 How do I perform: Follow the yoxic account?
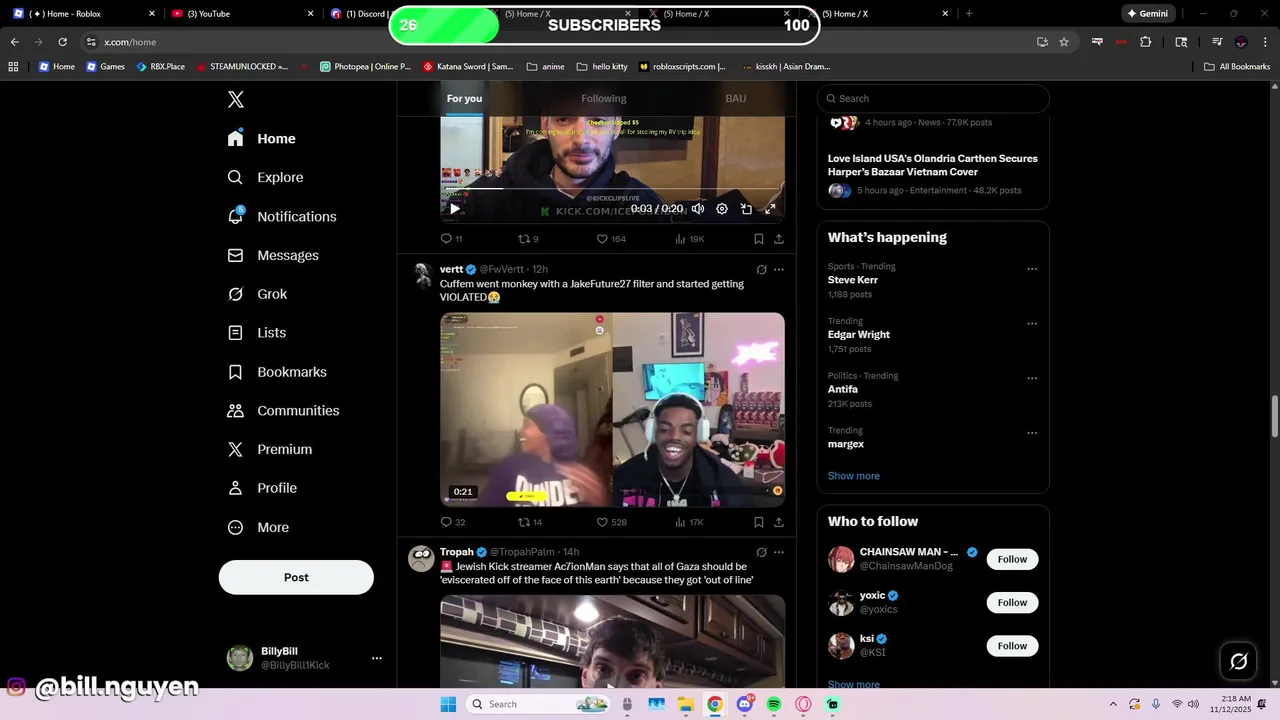(1012, 602)
